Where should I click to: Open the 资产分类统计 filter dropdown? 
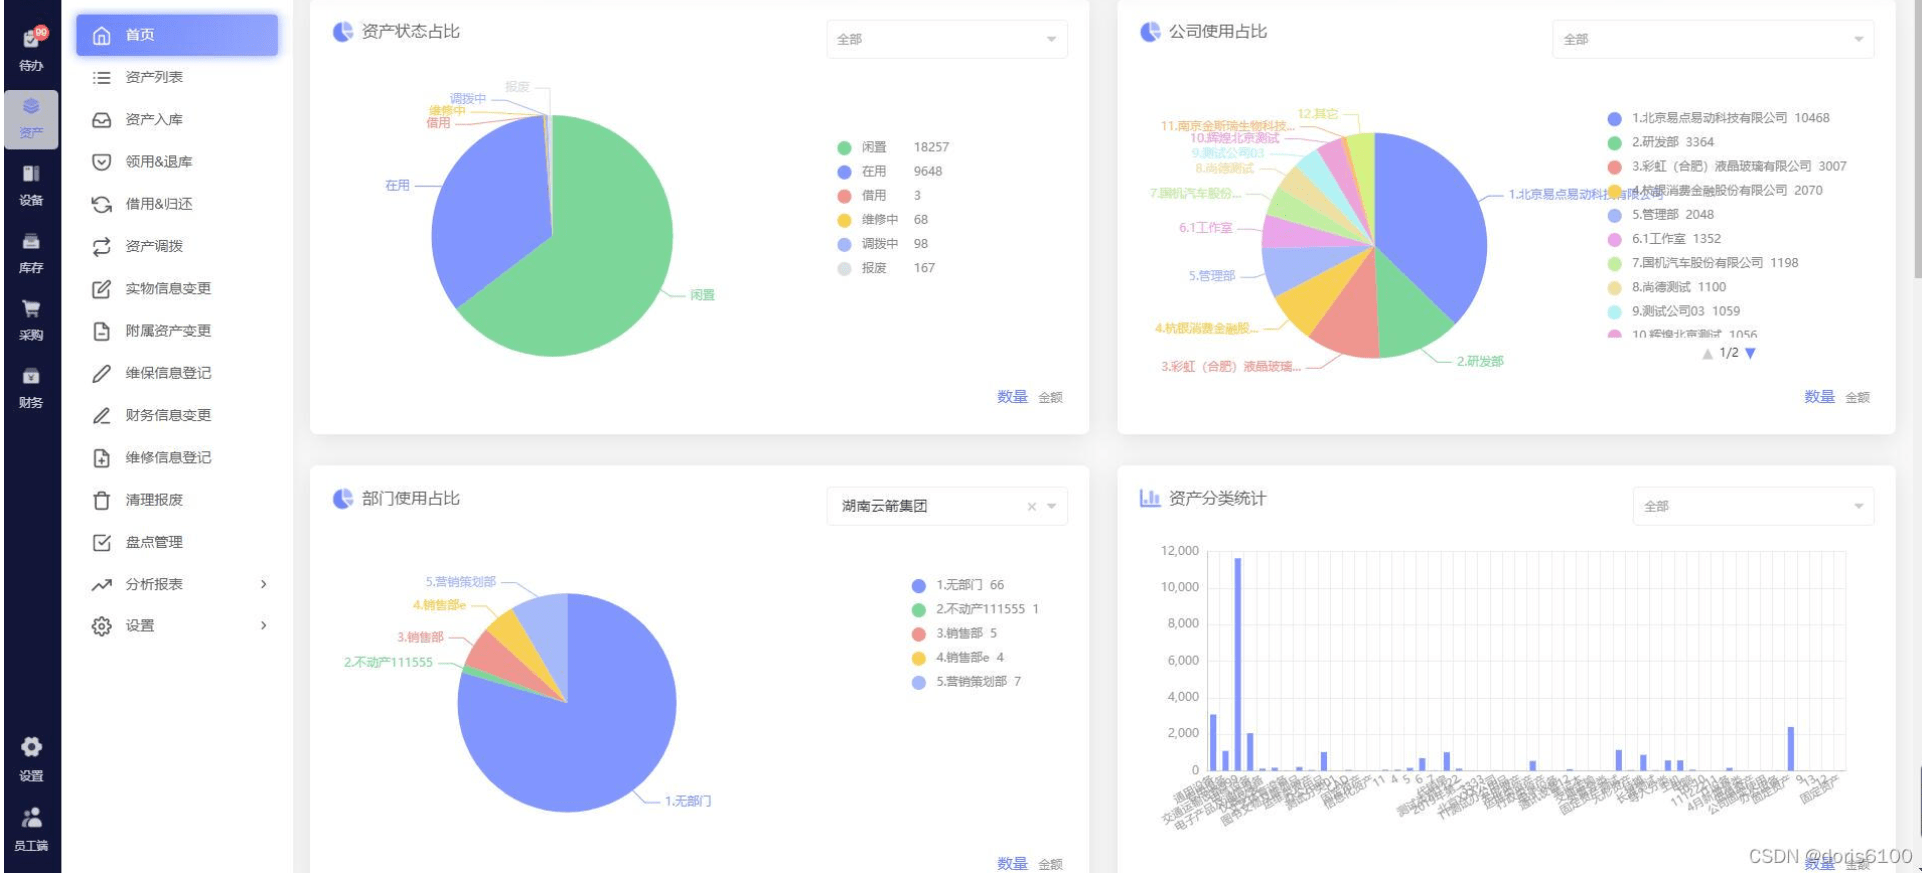click(x=1753, y=506)
